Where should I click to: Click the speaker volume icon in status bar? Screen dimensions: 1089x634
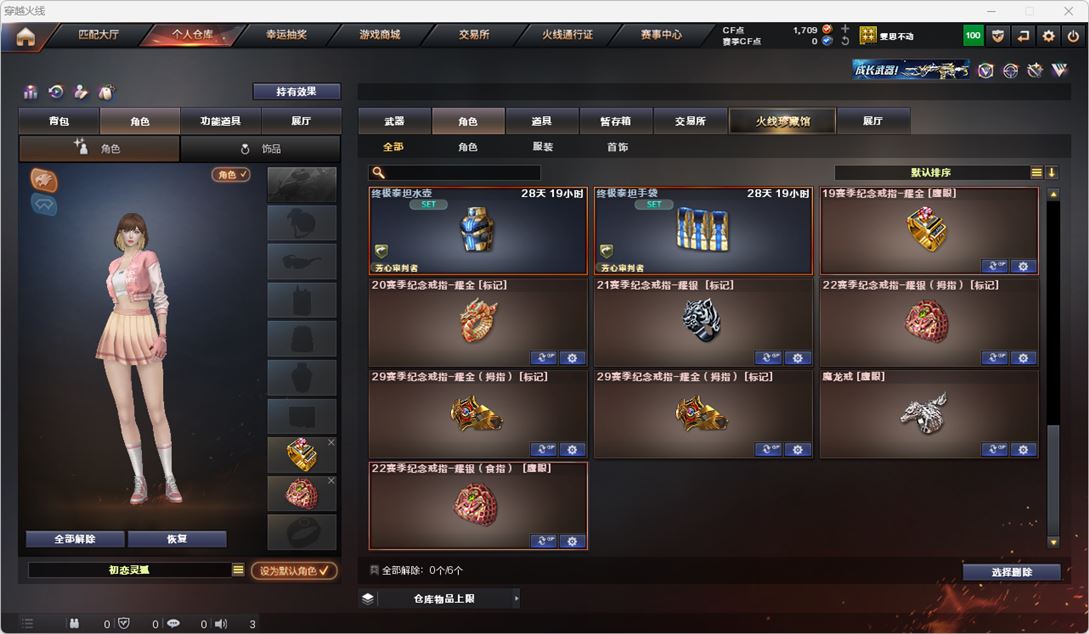[221, 624]
